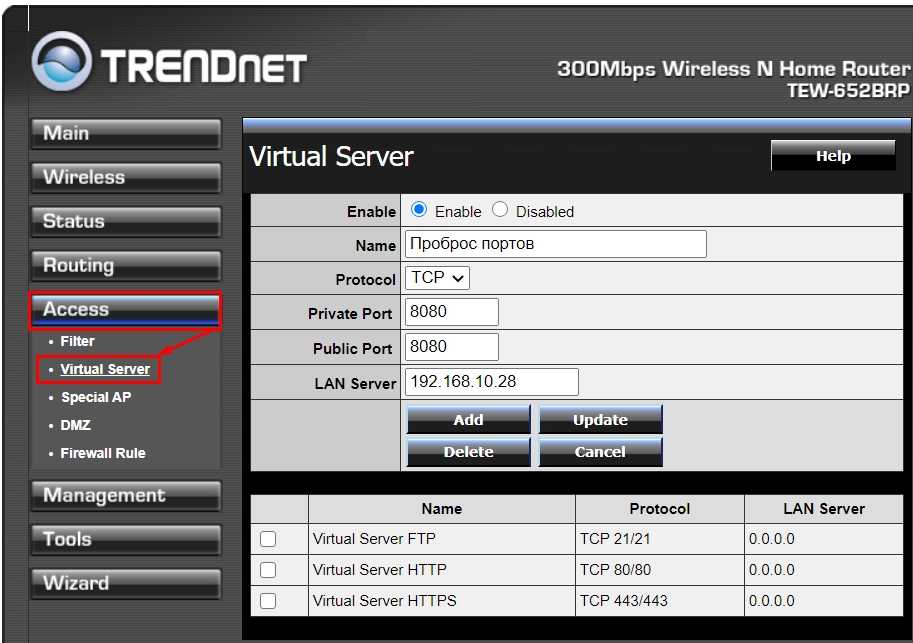
Task: Select the Enable radio button
Action: [419, 210]
